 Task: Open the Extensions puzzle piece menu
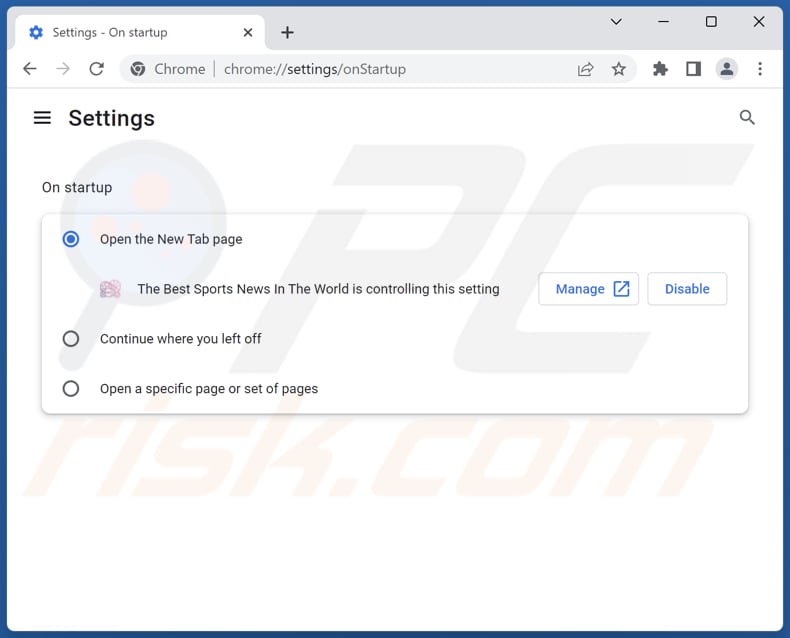tap(660, 69)
